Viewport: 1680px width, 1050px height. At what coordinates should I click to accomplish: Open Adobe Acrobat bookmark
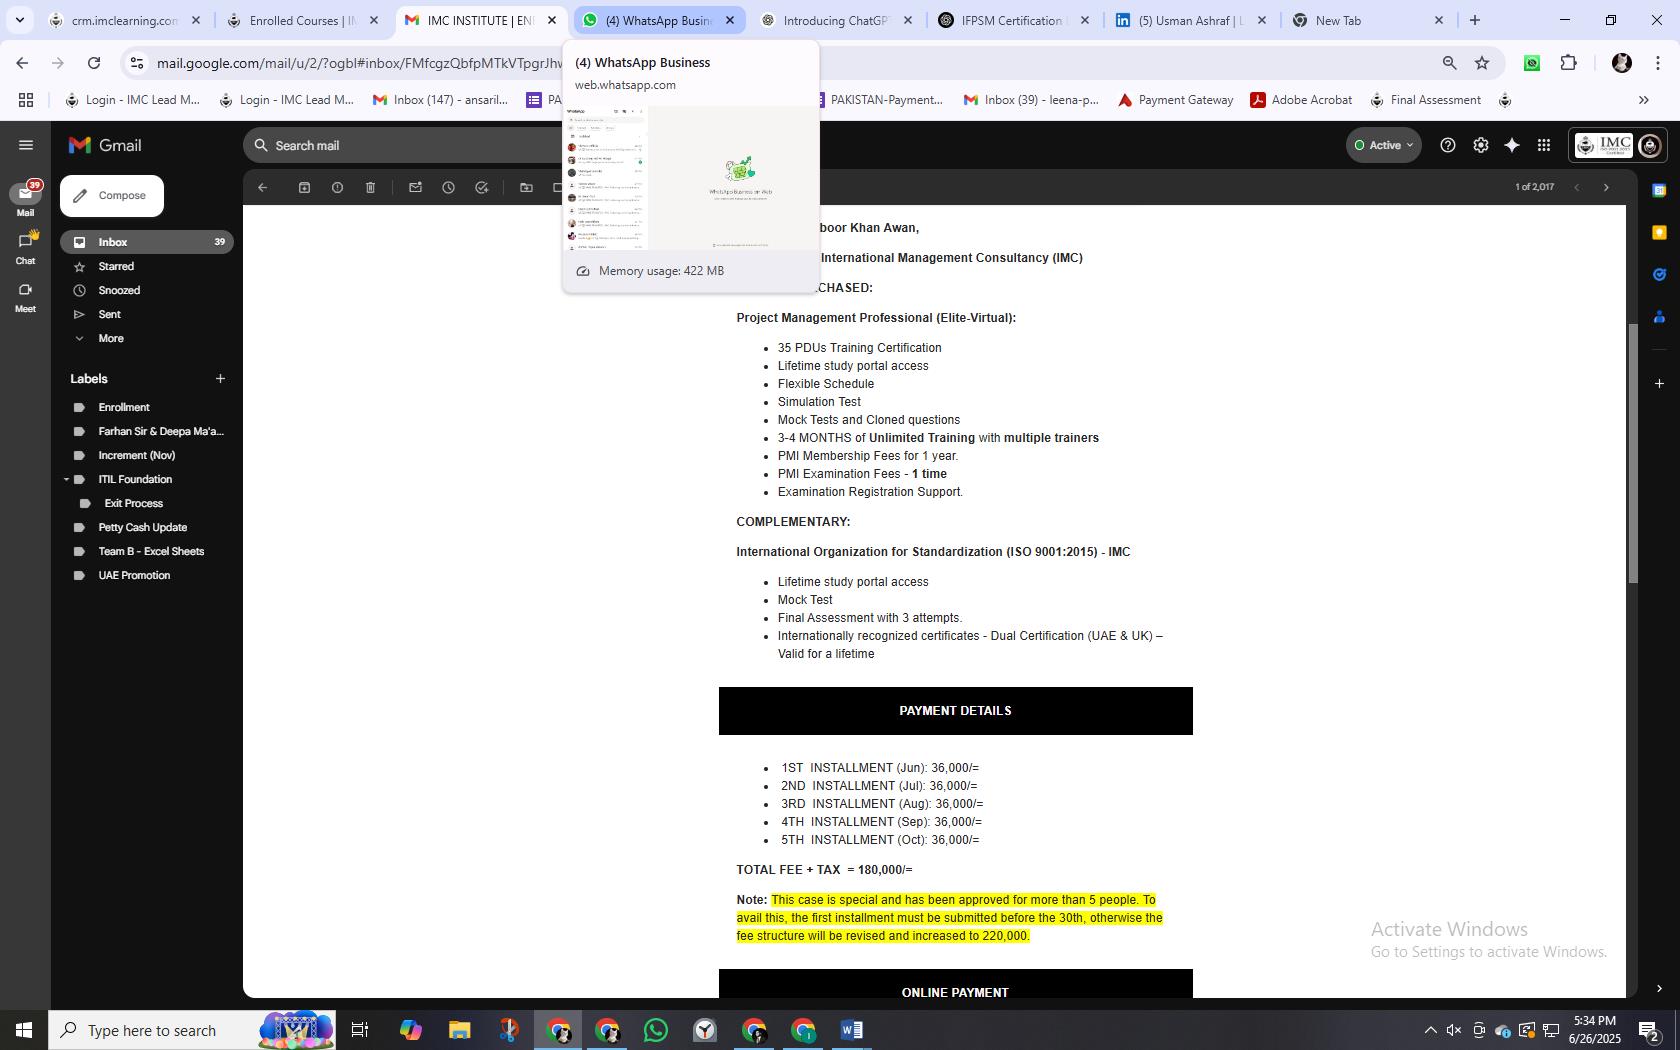click(x=1301, y=100)
